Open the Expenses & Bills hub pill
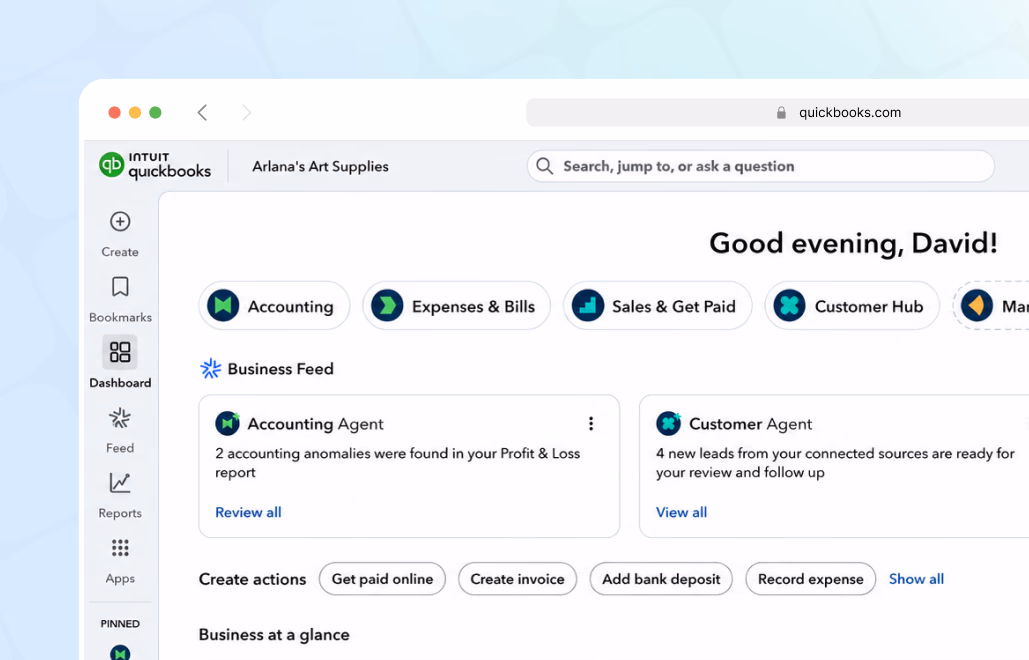Screen dimensions: 1029x660 point(456,306)
